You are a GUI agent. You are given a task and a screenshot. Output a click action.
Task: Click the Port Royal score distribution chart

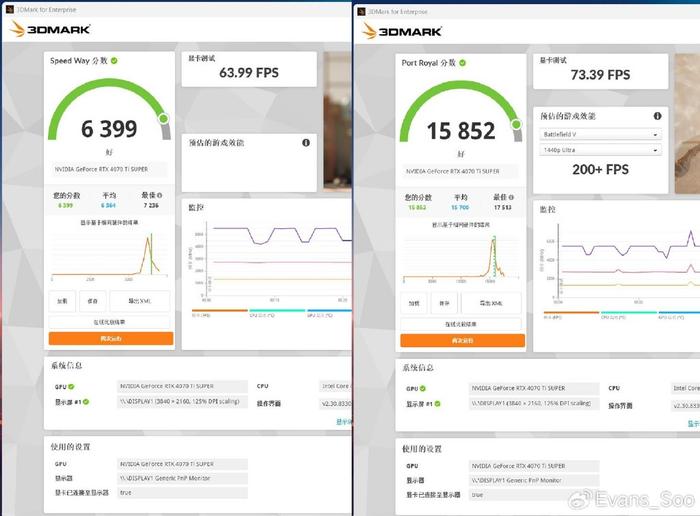pyautogui.click(x=461, y=258)
